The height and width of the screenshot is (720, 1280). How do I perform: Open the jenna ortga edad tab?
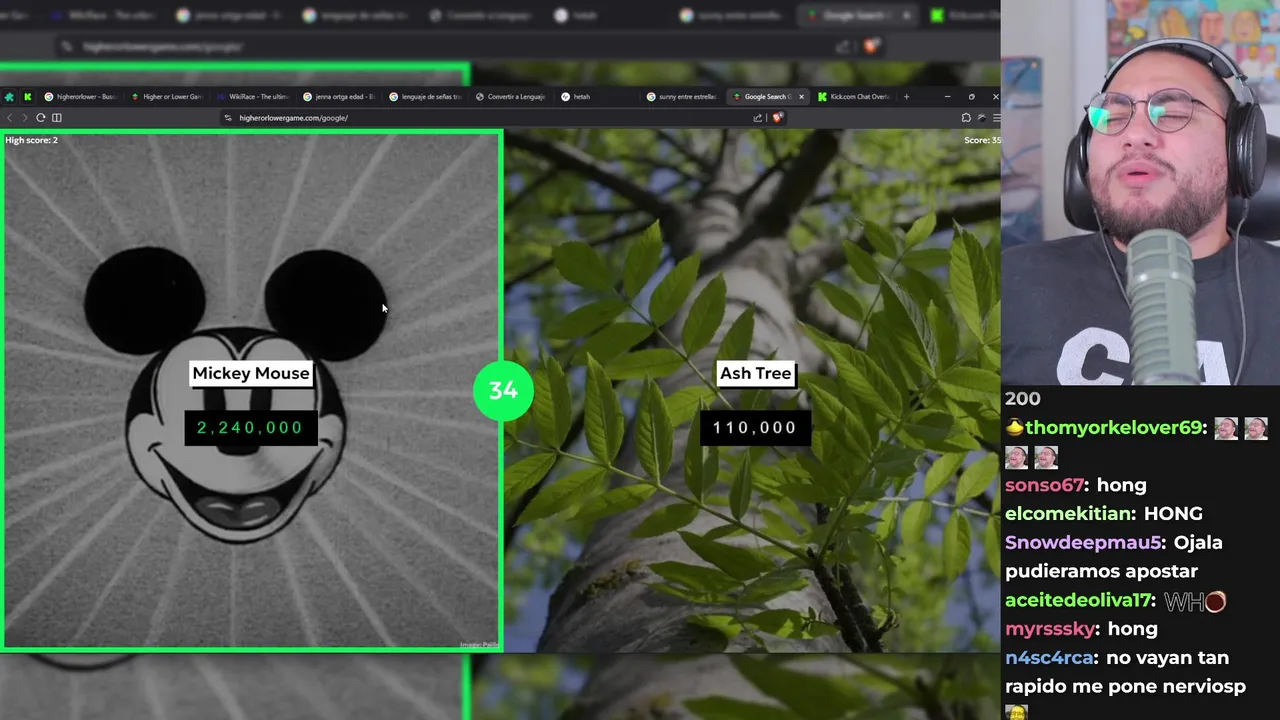pos(339,97)
